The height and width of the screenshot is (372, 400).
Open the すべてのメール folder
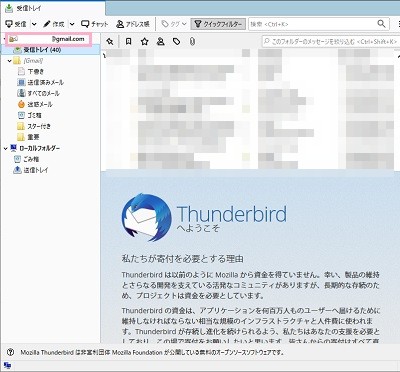tap(39, 94)
